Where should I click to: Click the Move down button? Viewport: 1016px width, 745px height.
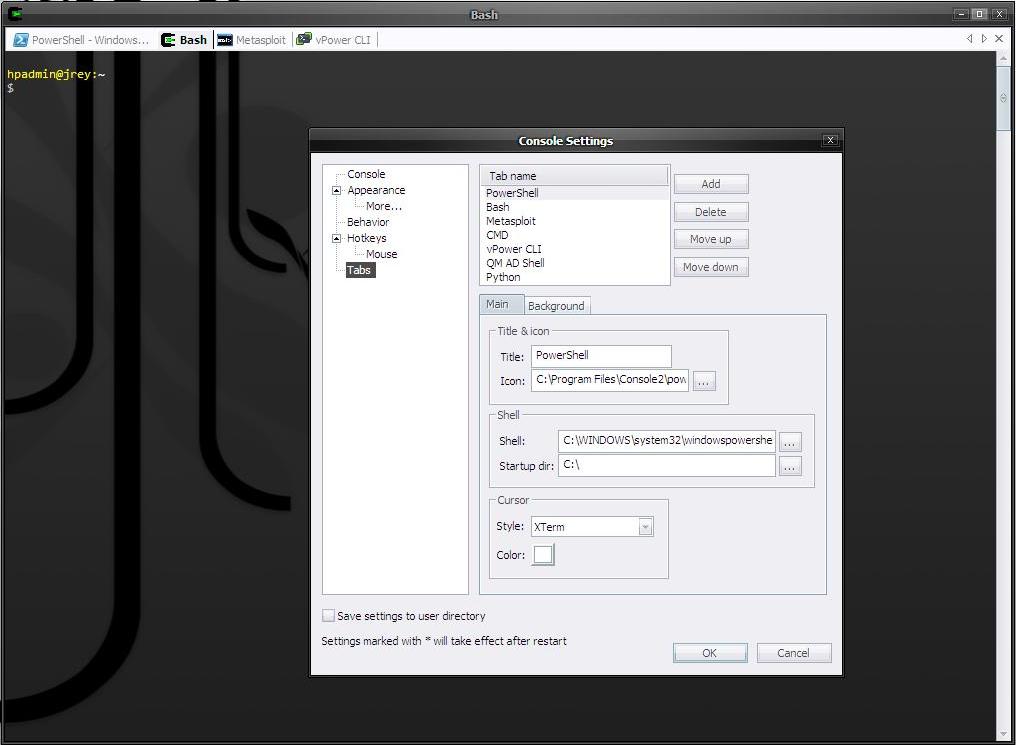coord(710,266)
